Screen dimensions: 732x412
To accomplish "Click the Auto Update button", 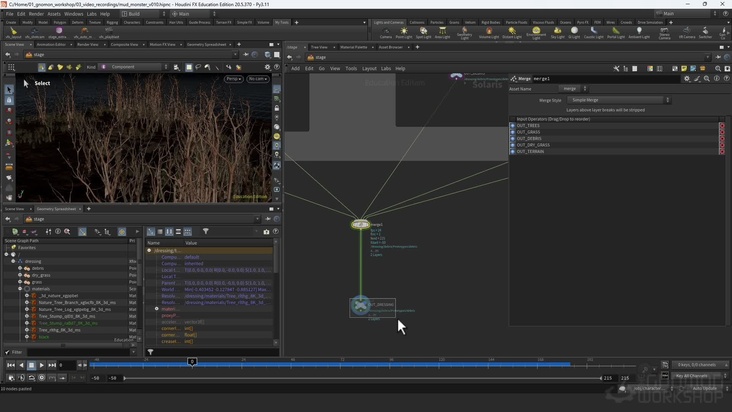I will coord(704,388).
